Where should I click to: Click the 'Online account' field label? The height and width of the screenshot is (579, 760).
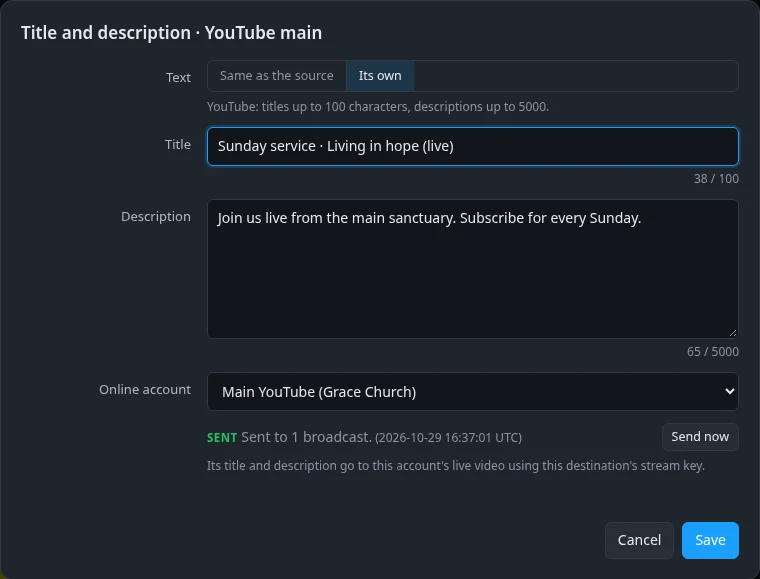click(145, 390)
